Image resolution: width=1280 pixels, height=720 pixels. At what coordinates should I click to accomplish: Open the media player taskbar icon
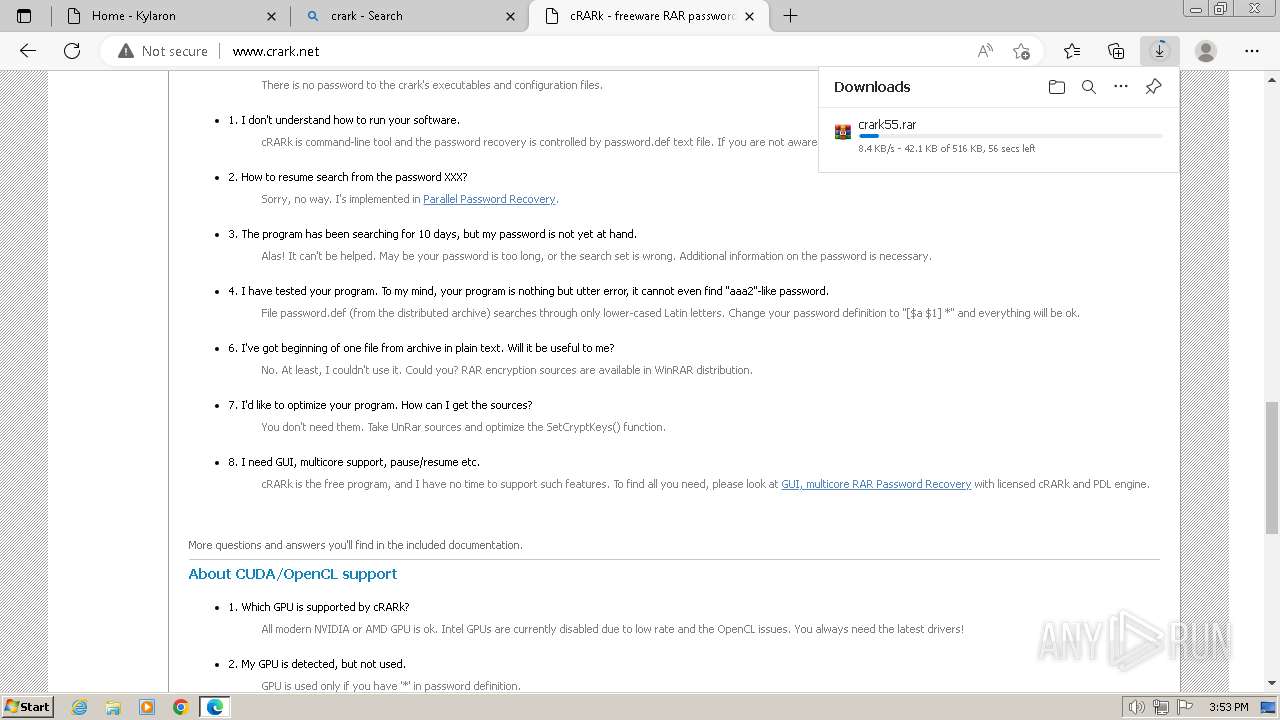(147, 707)
